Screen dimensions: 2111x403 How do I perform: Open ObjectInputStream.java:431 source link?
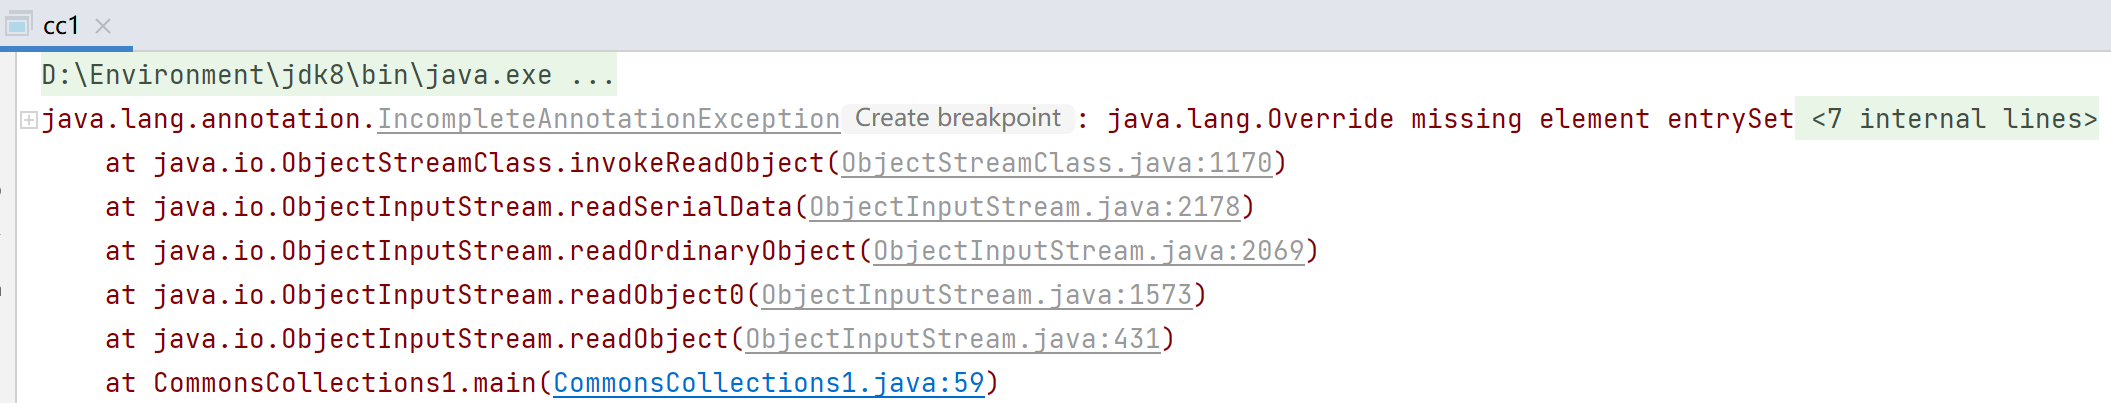952,339
